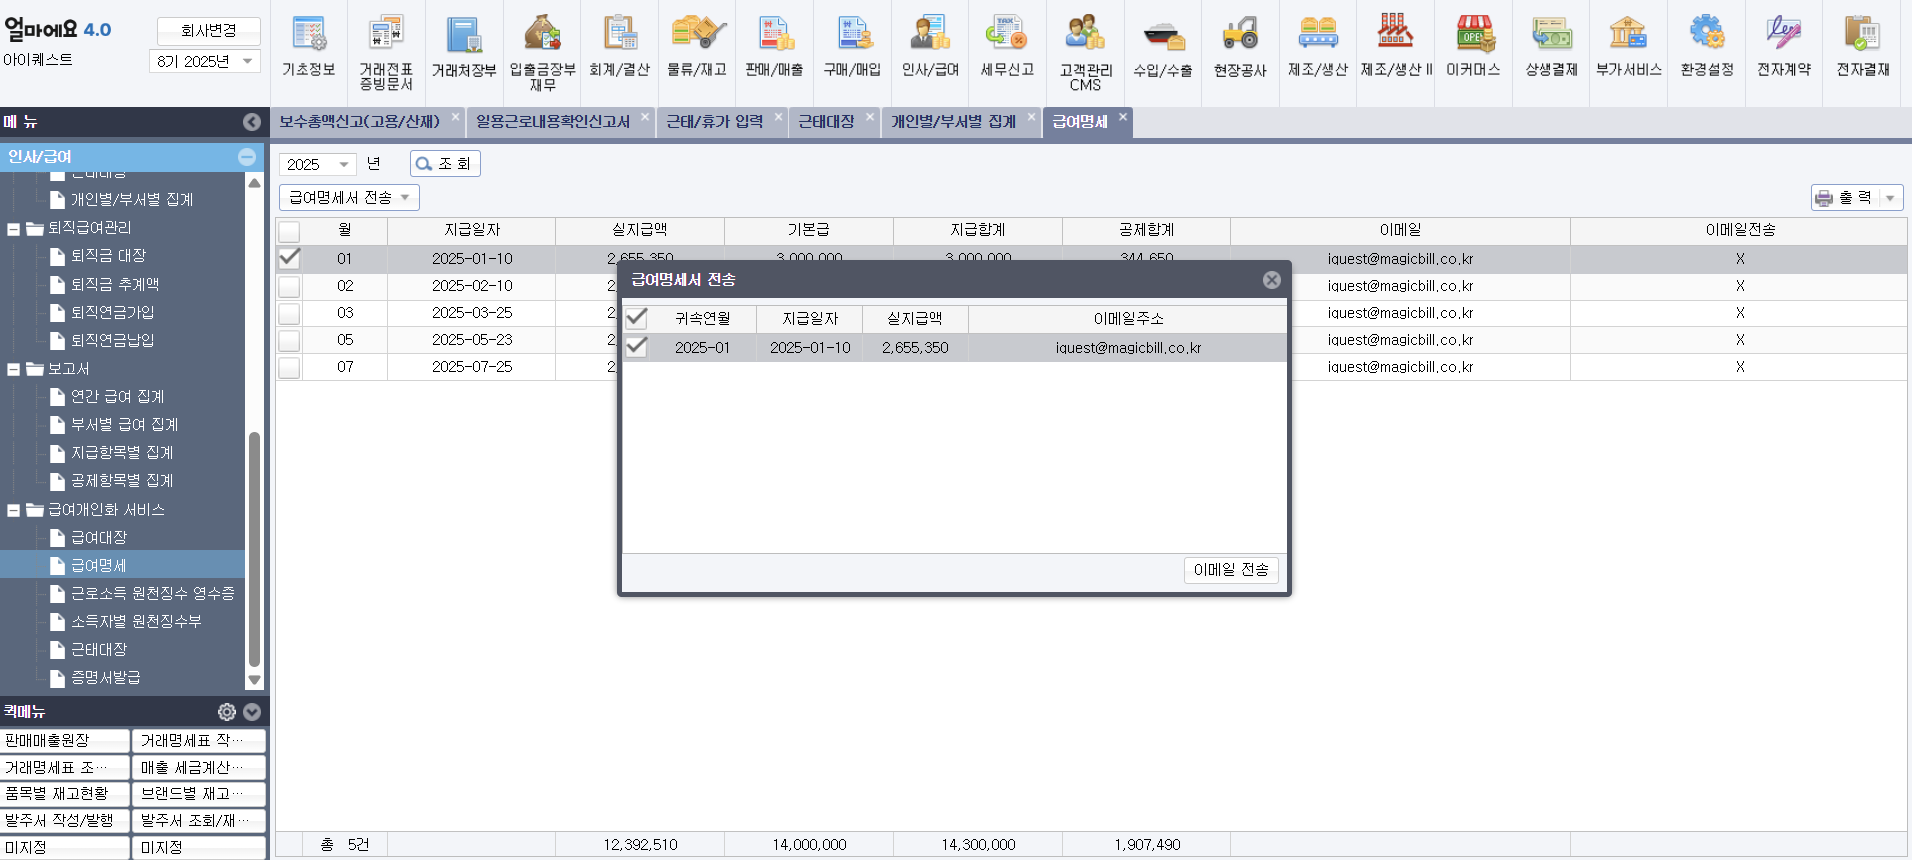Collapse the 인사/급여 menu section

pos(247,157)
